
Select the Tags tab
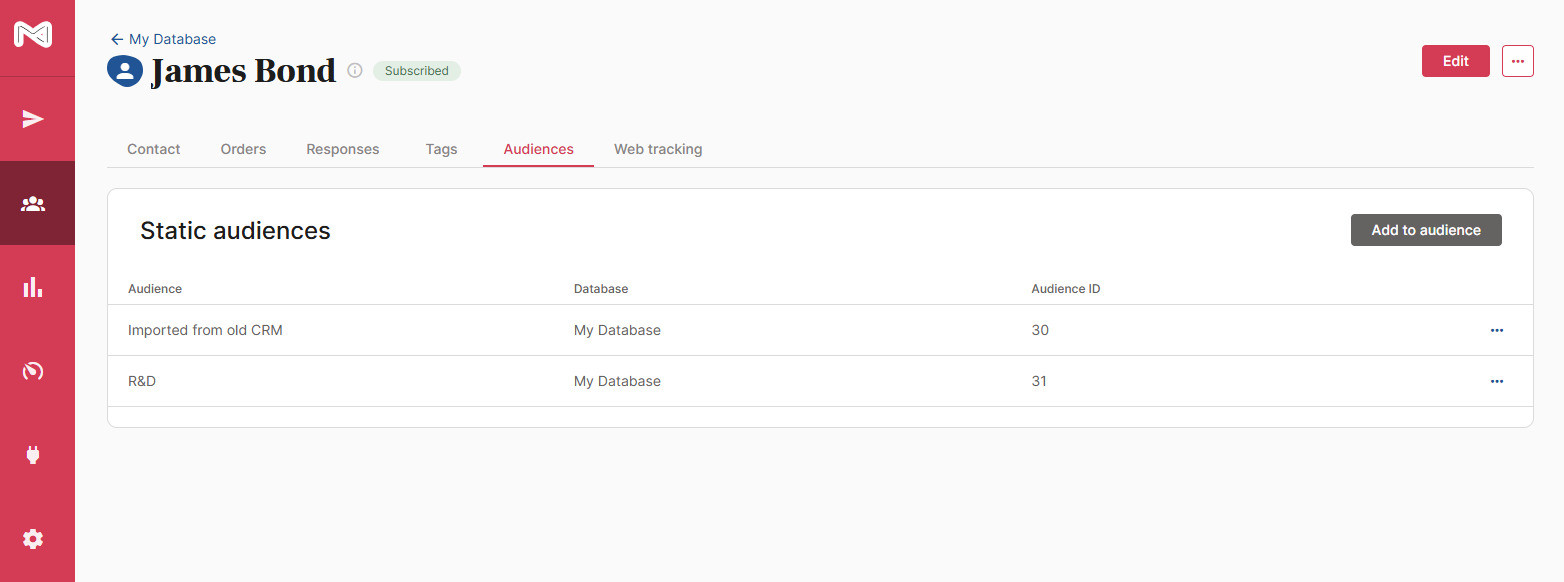click(x=441, y=149)
